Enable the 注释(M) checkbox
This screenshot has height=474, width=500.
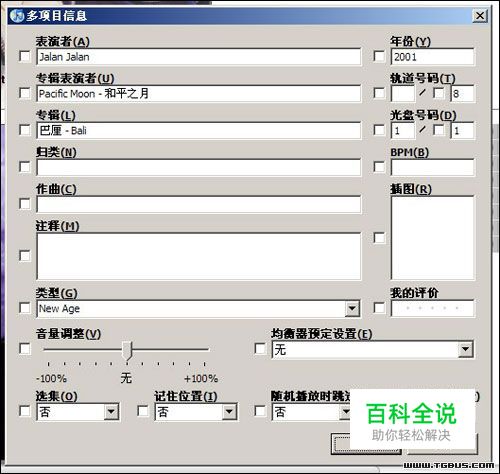click(25, 256)
